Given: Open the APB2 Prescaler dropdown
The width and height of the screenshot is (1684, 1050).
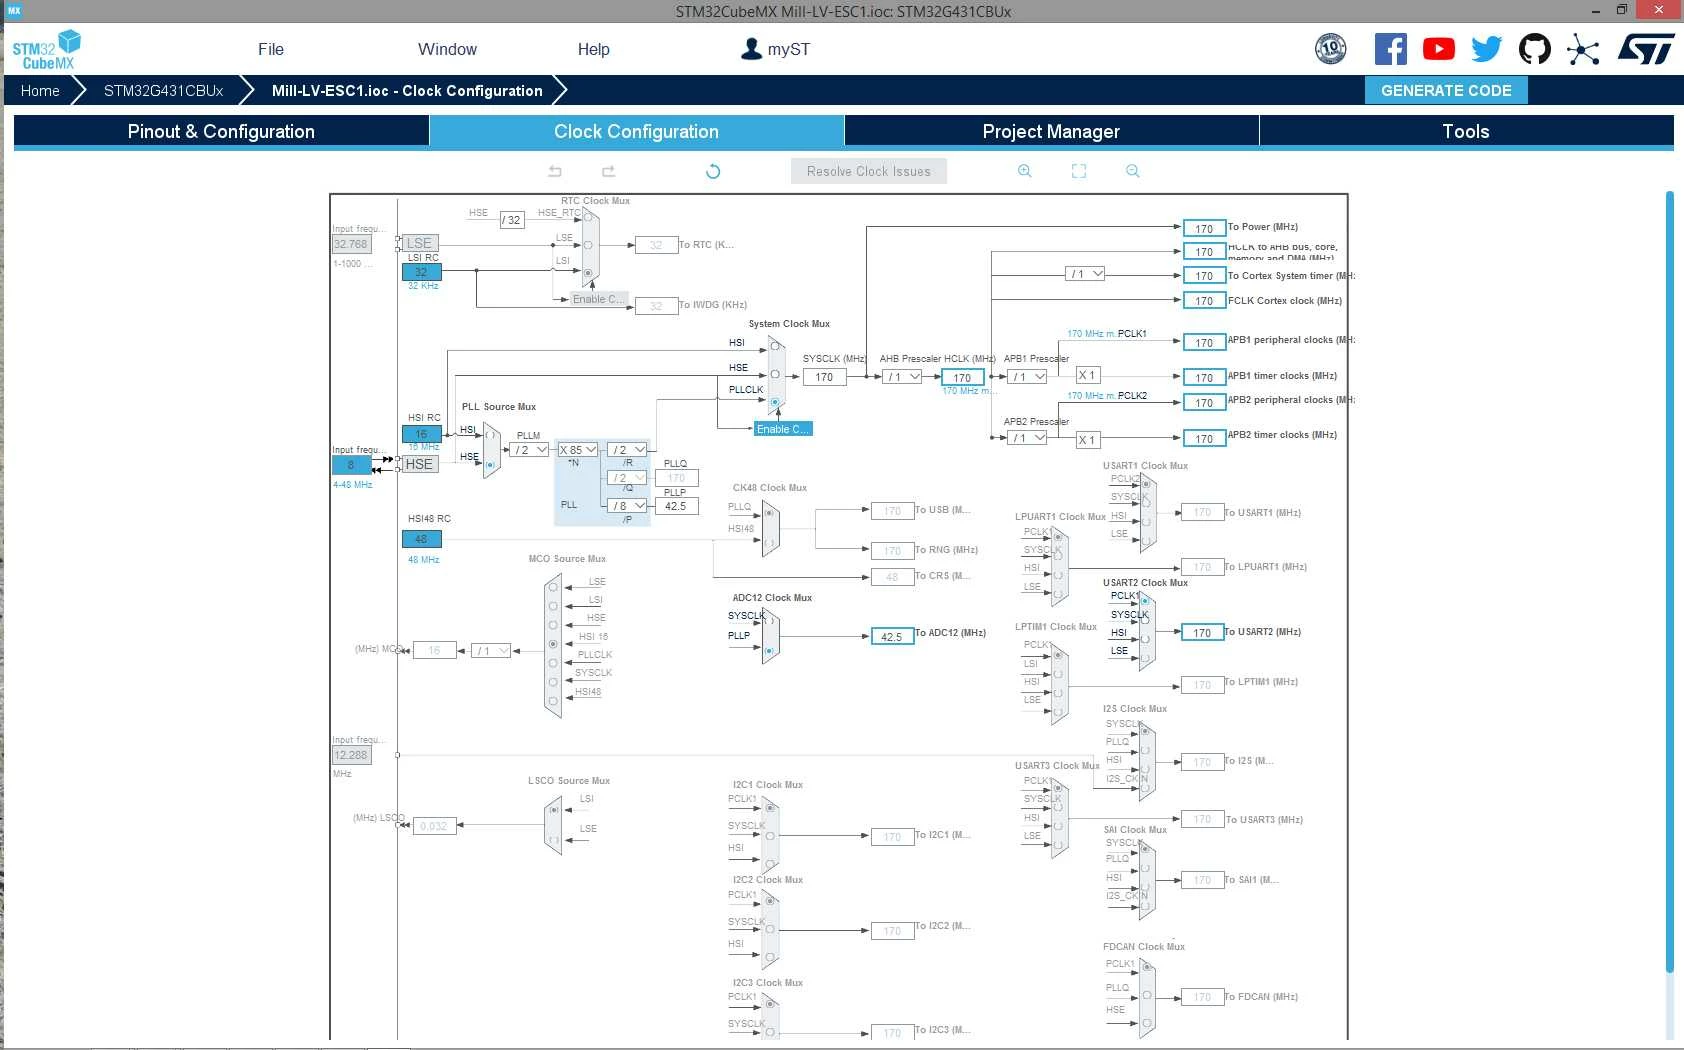Looking at the screenshot, I should 1028,438.
